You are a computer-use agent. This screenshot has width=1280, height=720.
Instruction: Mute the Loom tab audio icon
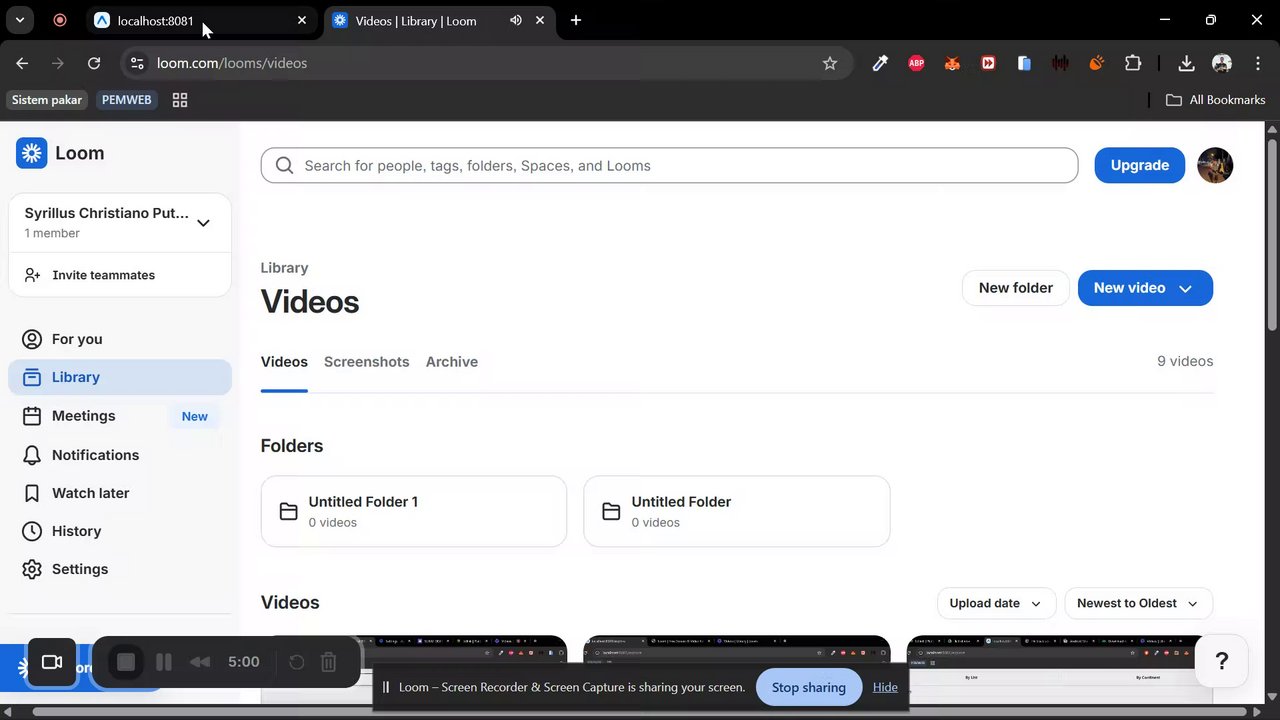(x=516, y=20)
